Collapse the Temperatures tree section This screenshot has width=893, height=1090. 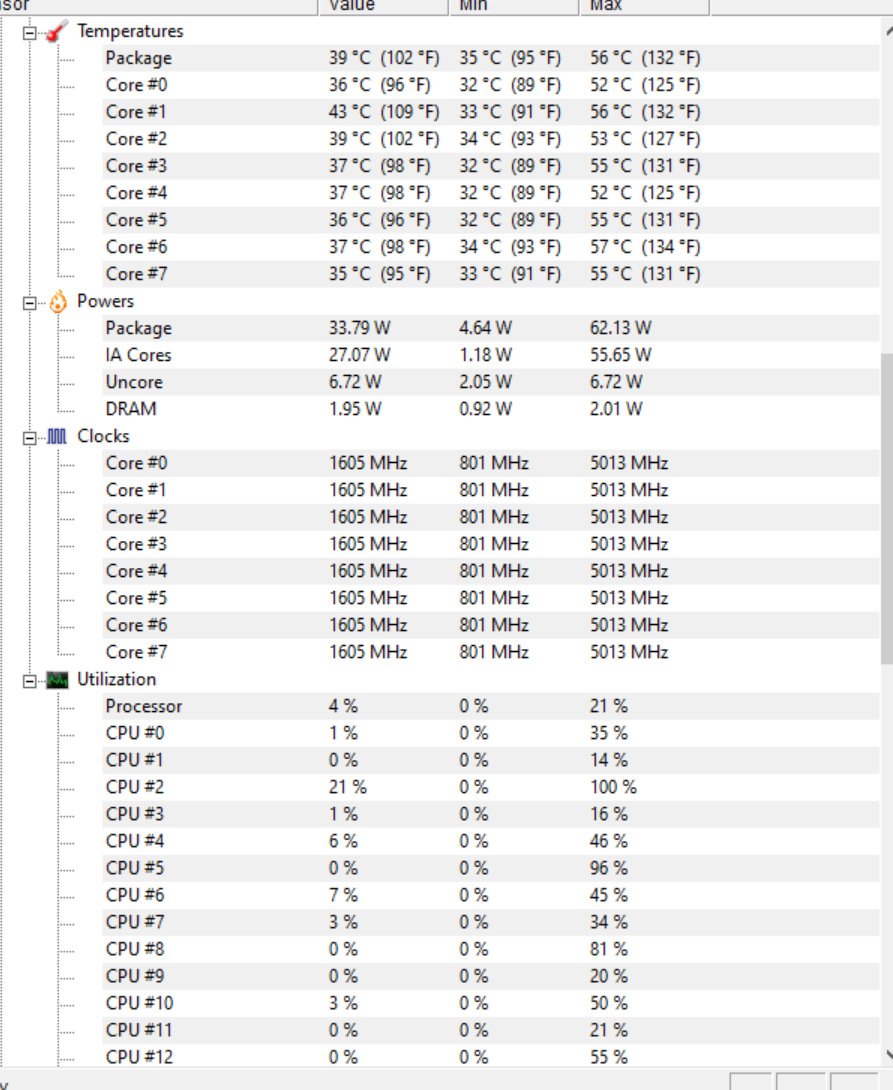30,32
